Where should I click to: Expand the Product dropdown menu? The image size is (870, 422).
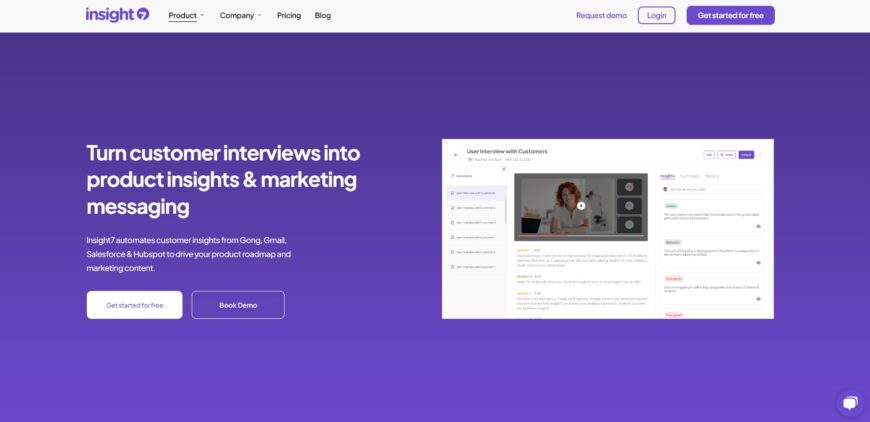(186, 16)
